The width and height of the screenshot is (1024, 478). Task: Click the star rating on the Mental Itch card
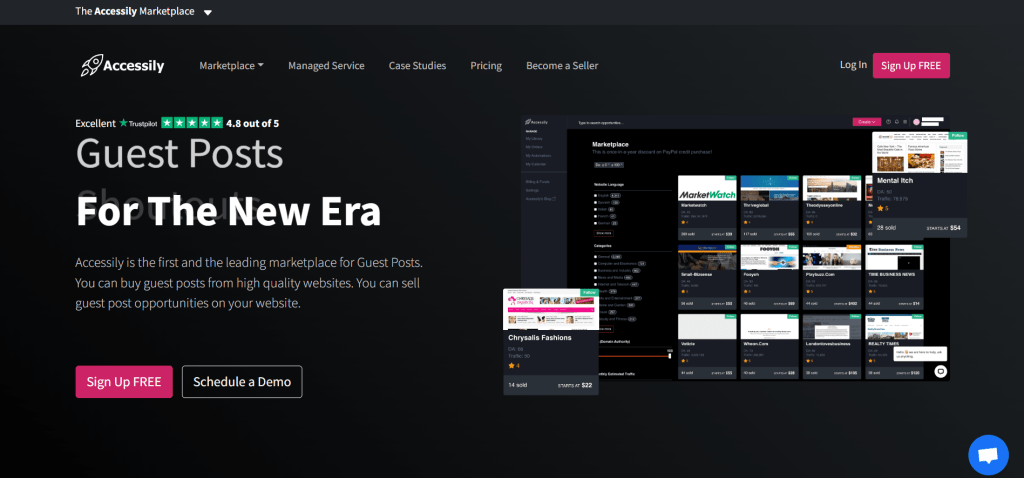(x=883, y=208)
